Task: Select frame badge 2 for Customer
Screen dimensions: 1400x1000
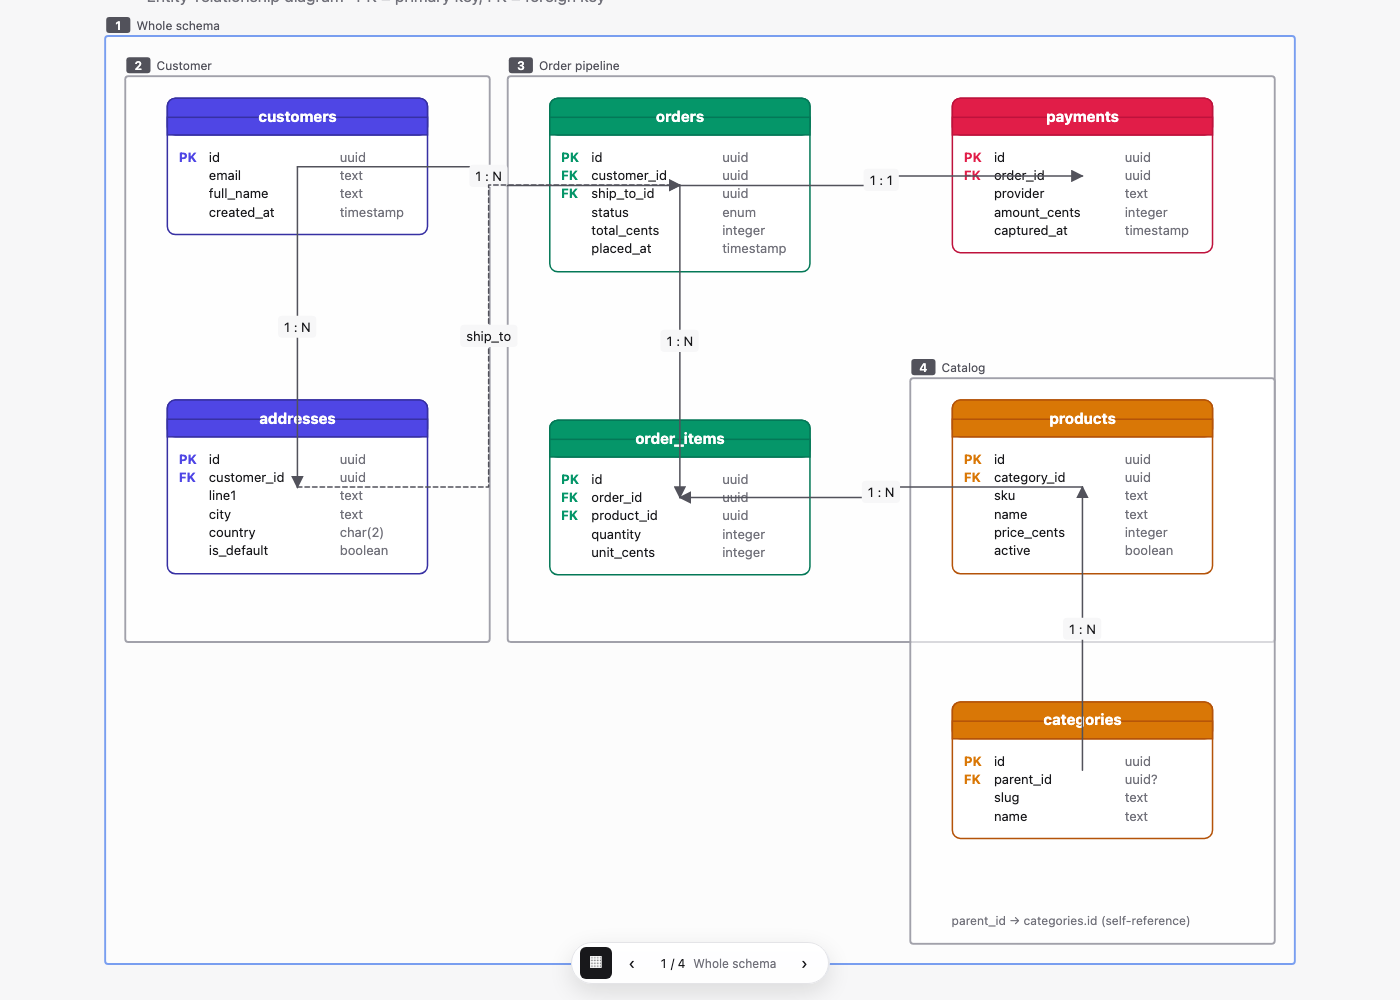Action: coord(138,66)
